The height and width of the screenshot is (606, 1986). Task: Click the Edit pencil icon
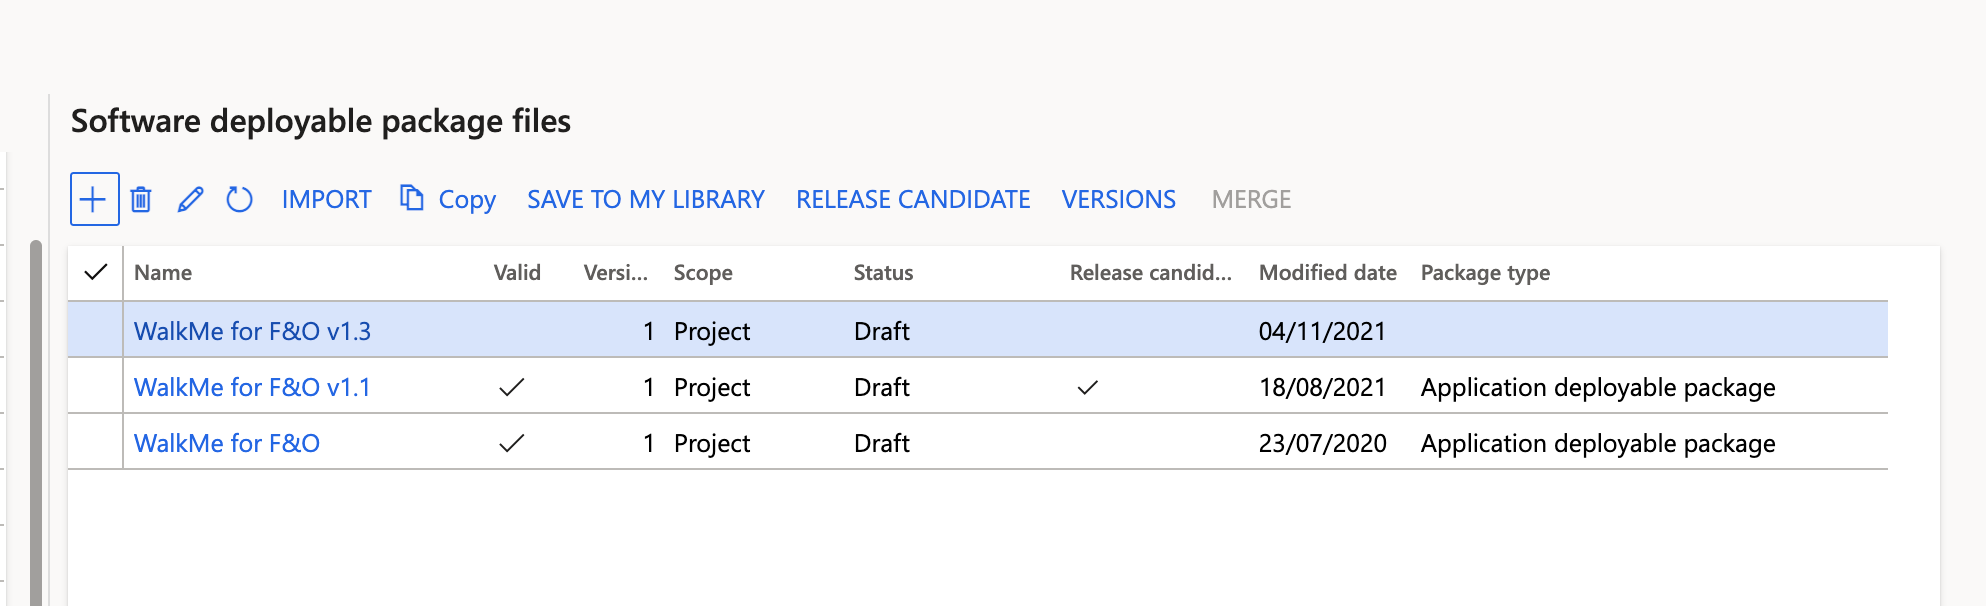190,199
